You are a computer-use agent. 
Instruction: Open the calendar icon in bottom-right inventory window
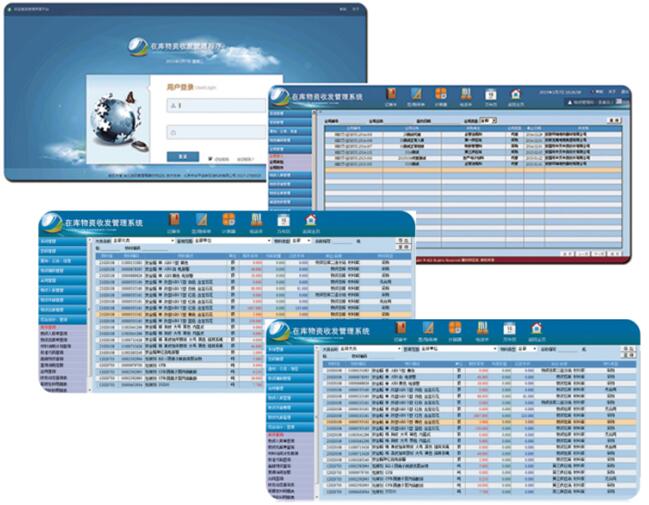coord(510,329)
